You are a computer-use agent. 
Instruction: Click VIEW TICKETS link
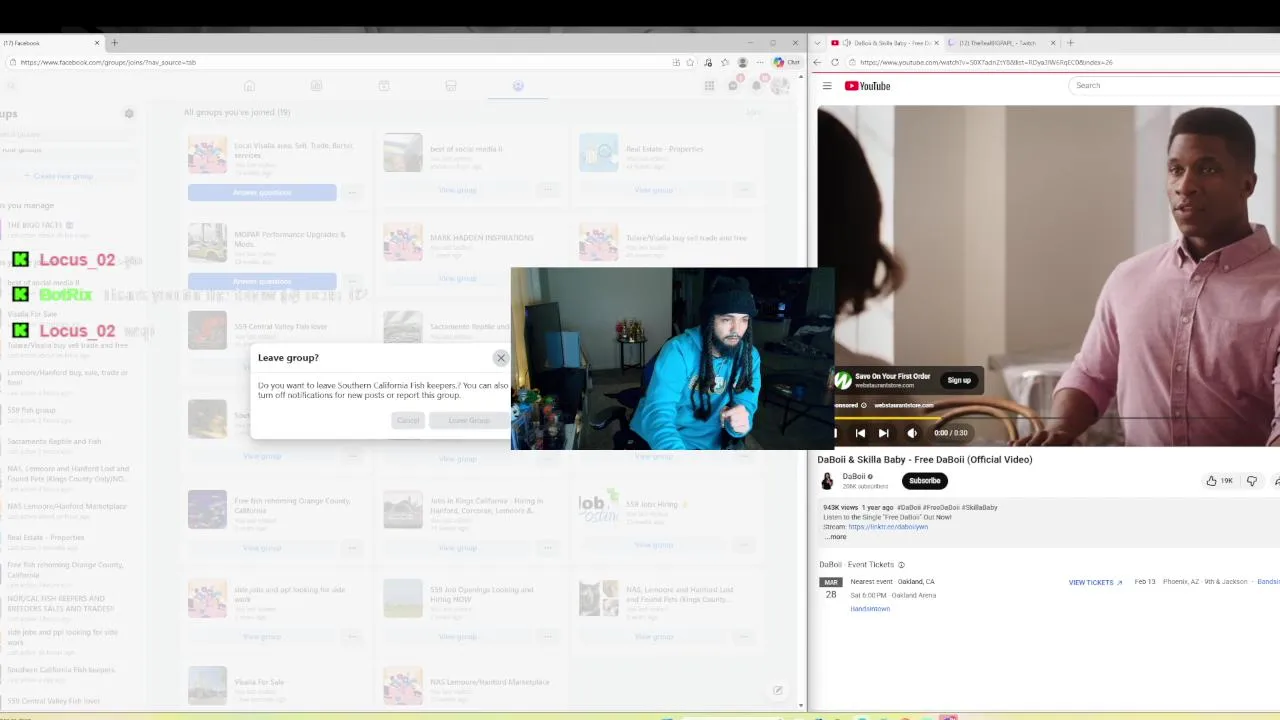pyautogui.click(x=1095, y=582)
